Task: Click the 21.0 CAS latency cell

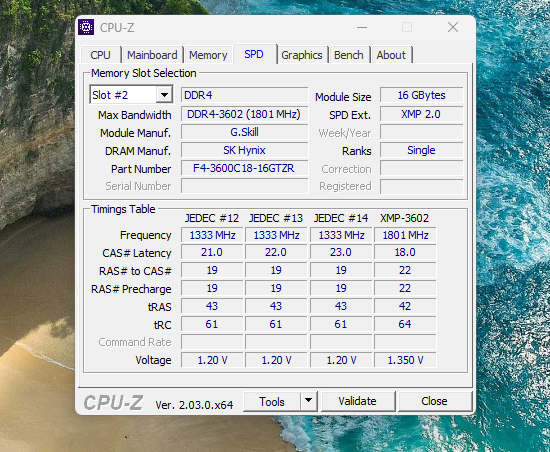Action: (212, 252)
